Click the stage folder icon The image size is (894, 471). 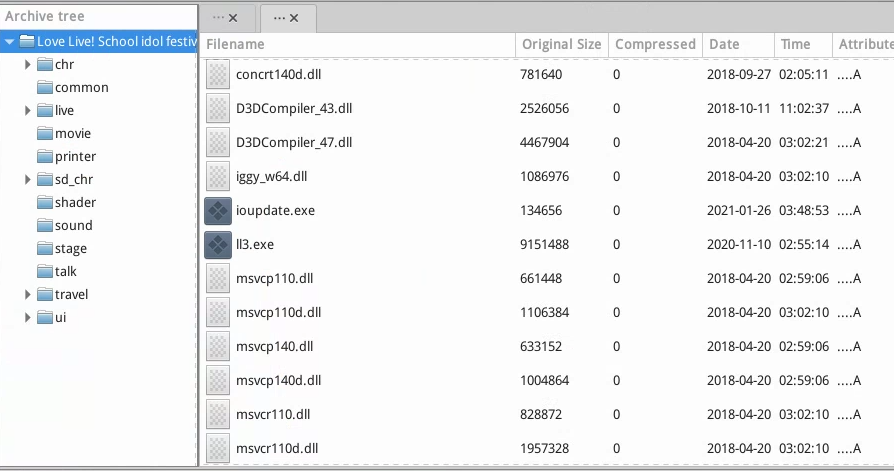45,249
